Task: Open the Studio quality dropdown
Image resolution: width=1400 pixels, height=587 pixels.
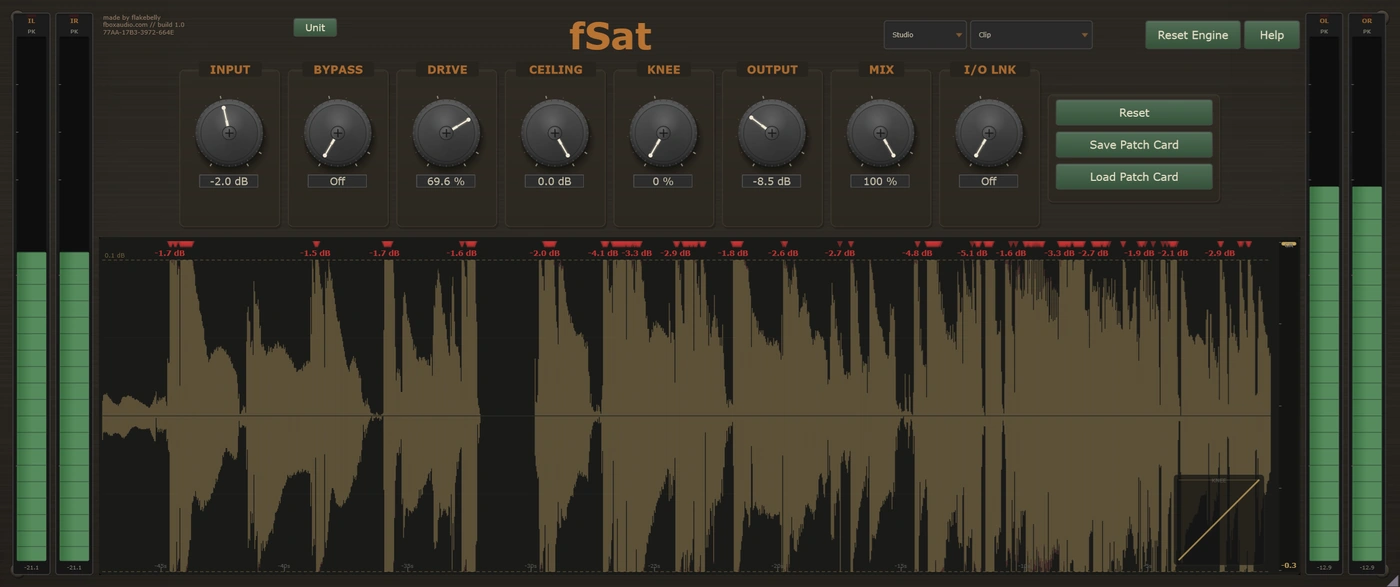Action: point(925,35)
